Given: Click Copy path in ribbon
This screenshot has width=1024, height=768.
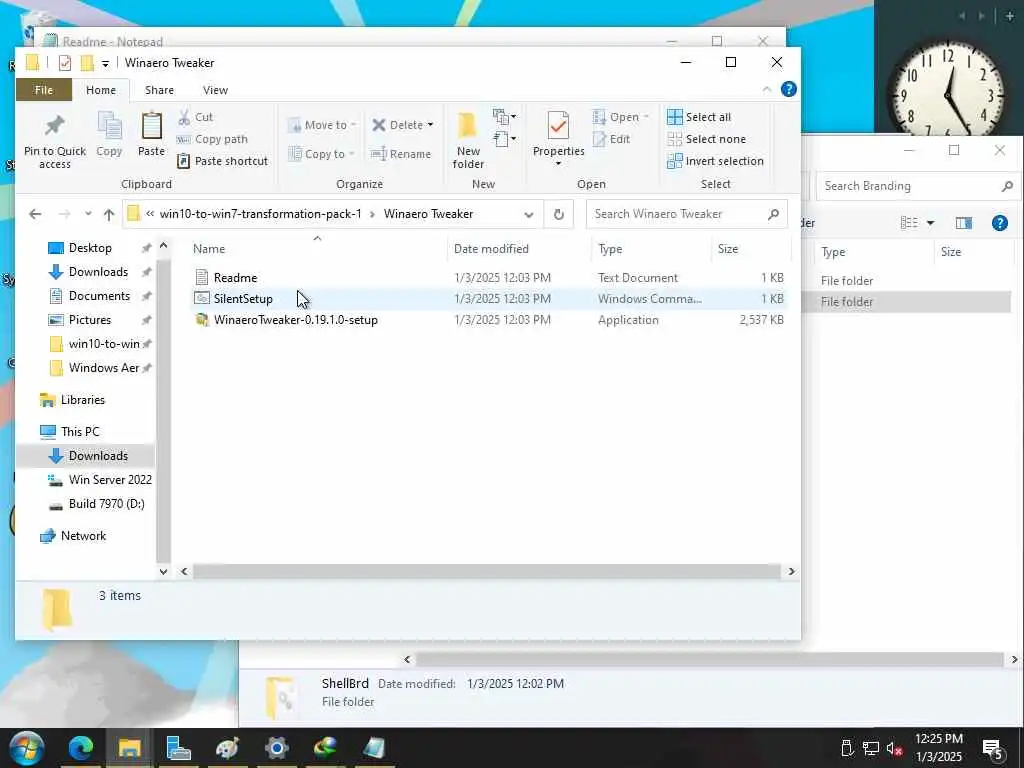Looking at the screenshot, I should pos(213,139).
